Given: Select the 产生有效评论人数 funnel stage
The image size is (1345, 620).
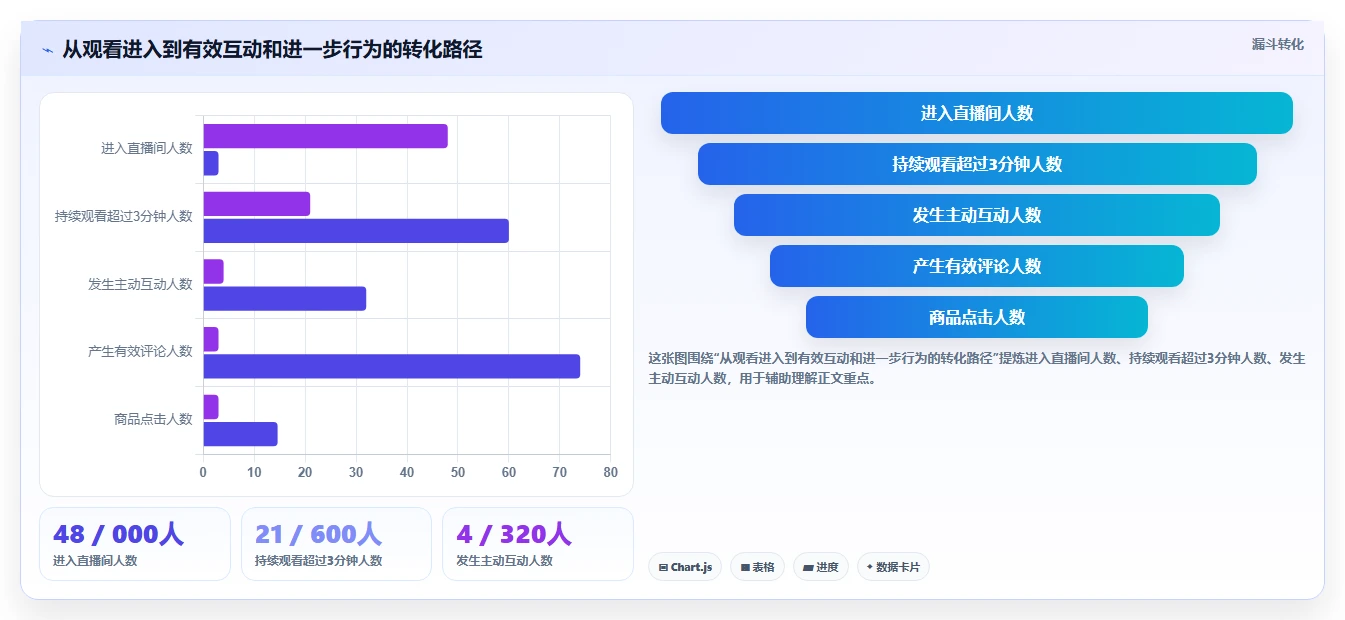Looking at the screenshot, I should click(x=977, y=266).
